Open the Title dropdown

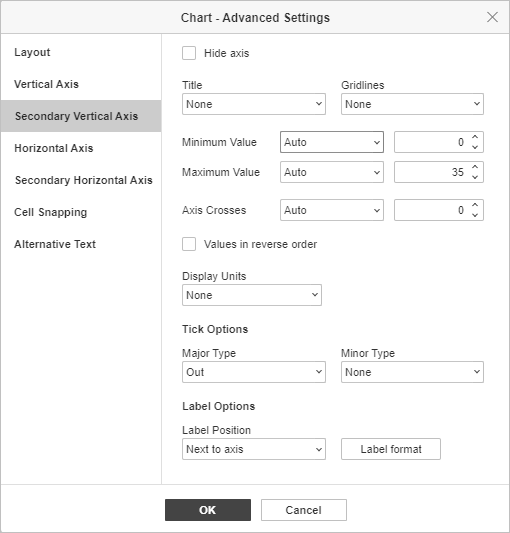click(254, 104)
